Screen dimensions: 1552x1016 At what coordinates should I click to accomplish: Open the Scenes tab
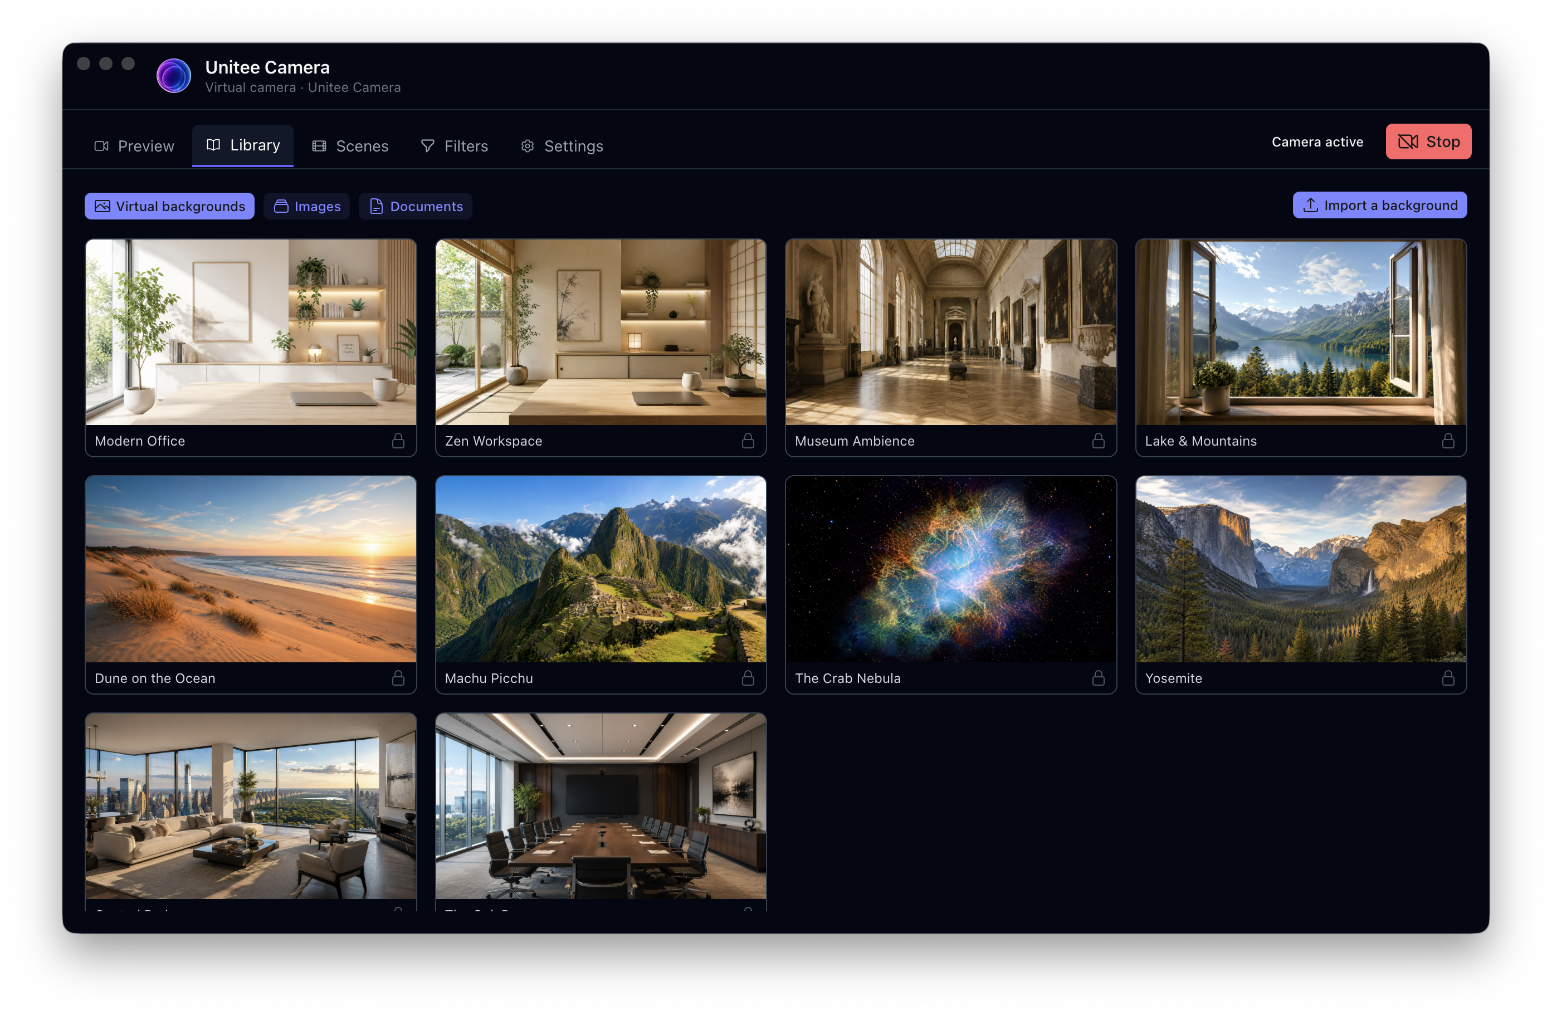[350, 146]
